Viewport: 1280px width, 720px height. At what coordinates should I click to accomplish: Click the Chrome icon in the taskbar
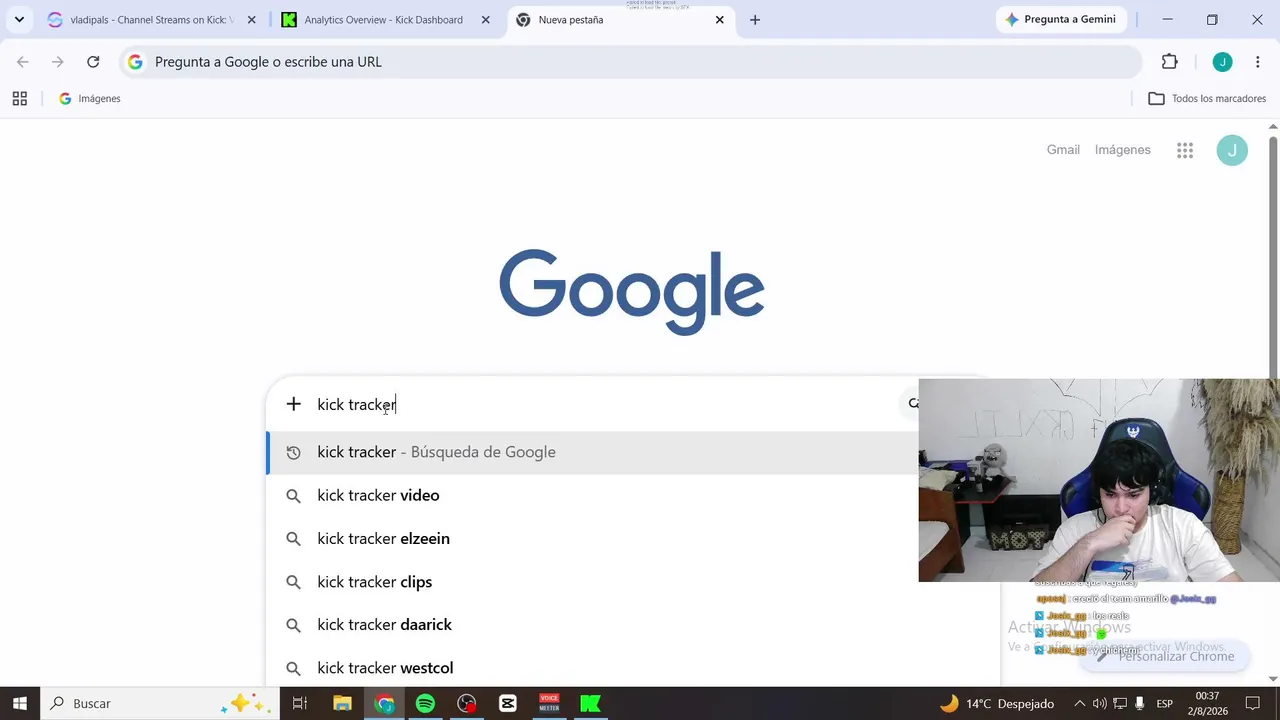click(384, 704)
